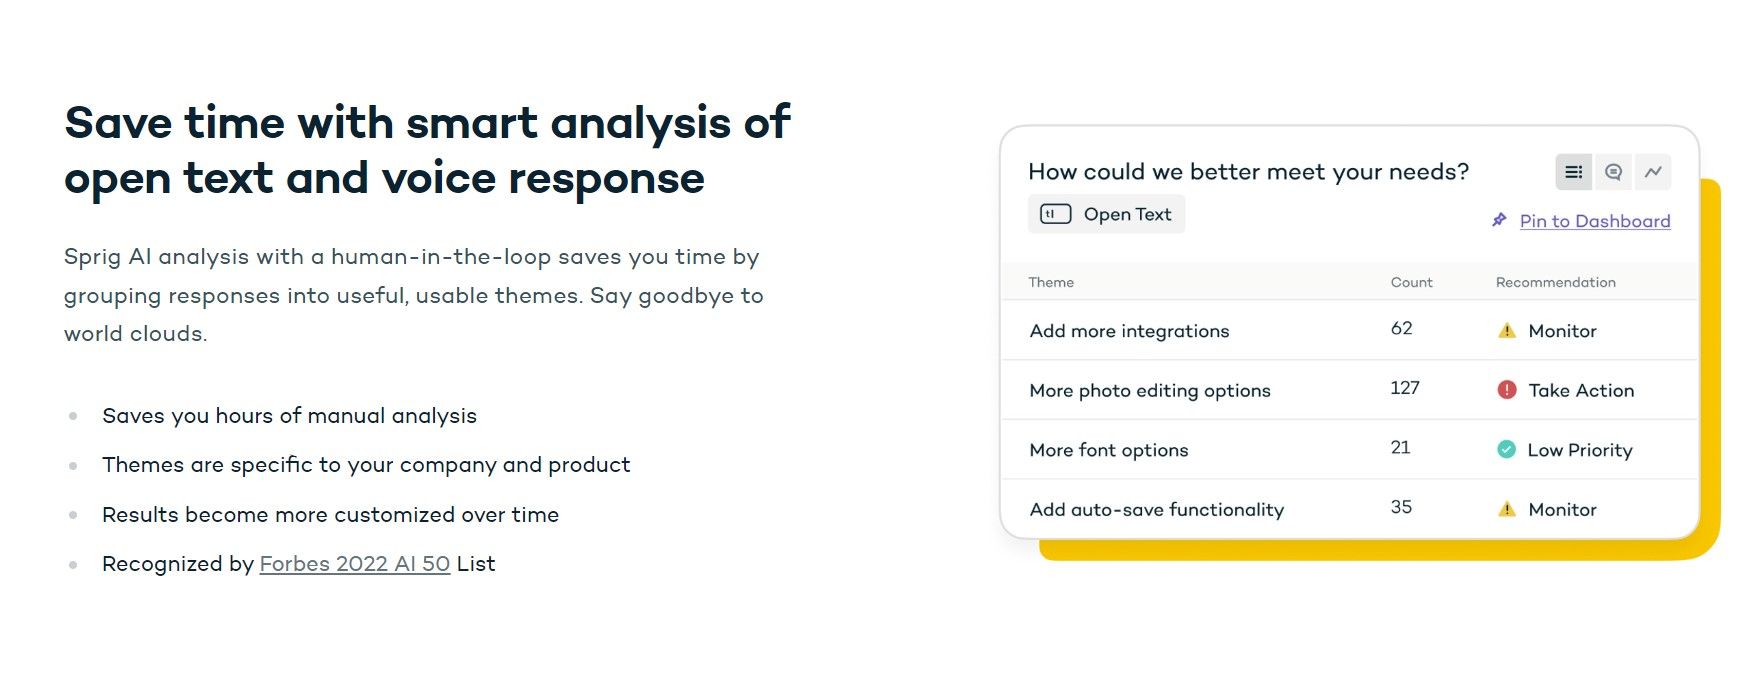1761x692 pixels.
Task: Click the Add more integrations theme
Action: click(x=1129, y=331)
